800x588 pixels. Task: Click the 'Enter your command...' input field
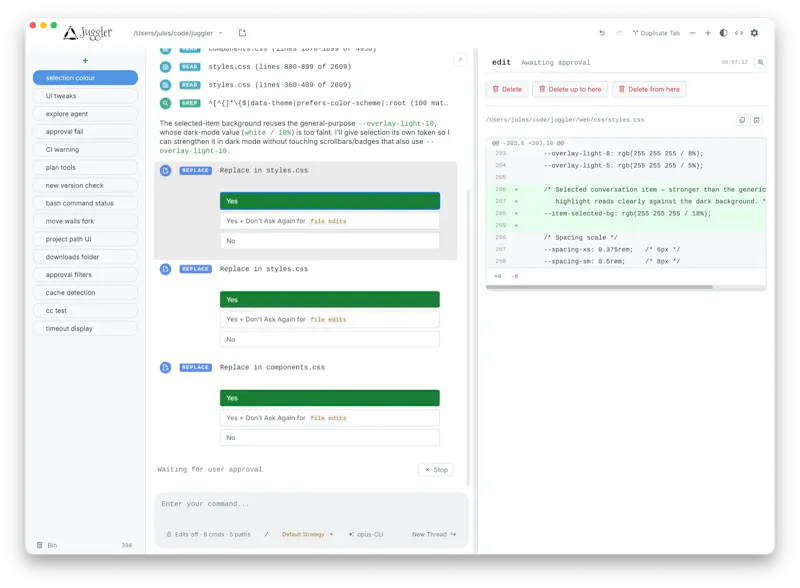(311, 504)
